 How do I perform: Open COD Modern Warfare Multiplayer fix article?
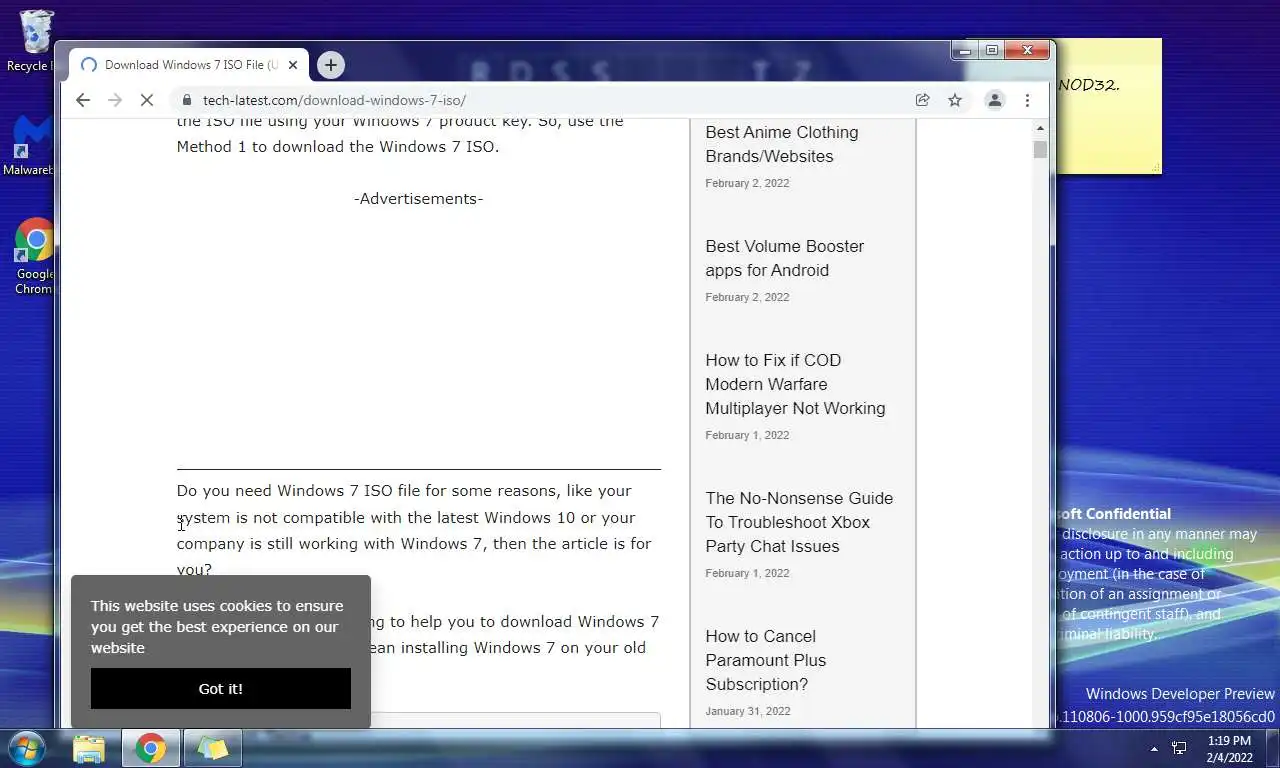pos(795,384)
